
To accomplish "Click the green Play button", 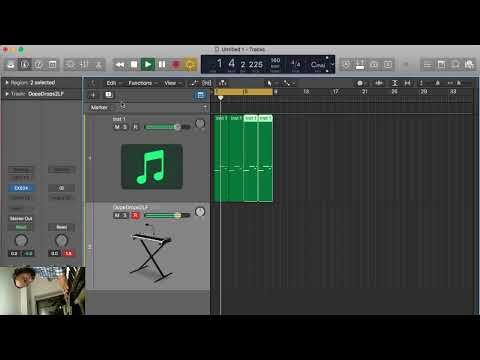I will (x=148, y=64).
